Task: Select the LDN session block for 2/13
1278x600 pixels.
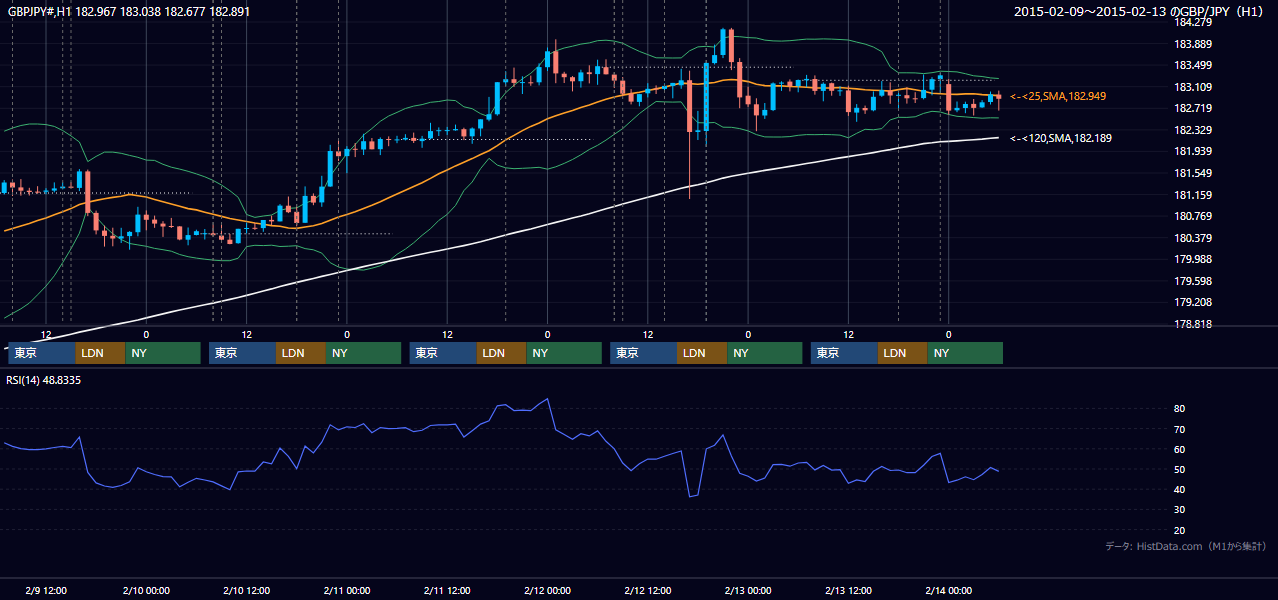Action: pos(903,353)
